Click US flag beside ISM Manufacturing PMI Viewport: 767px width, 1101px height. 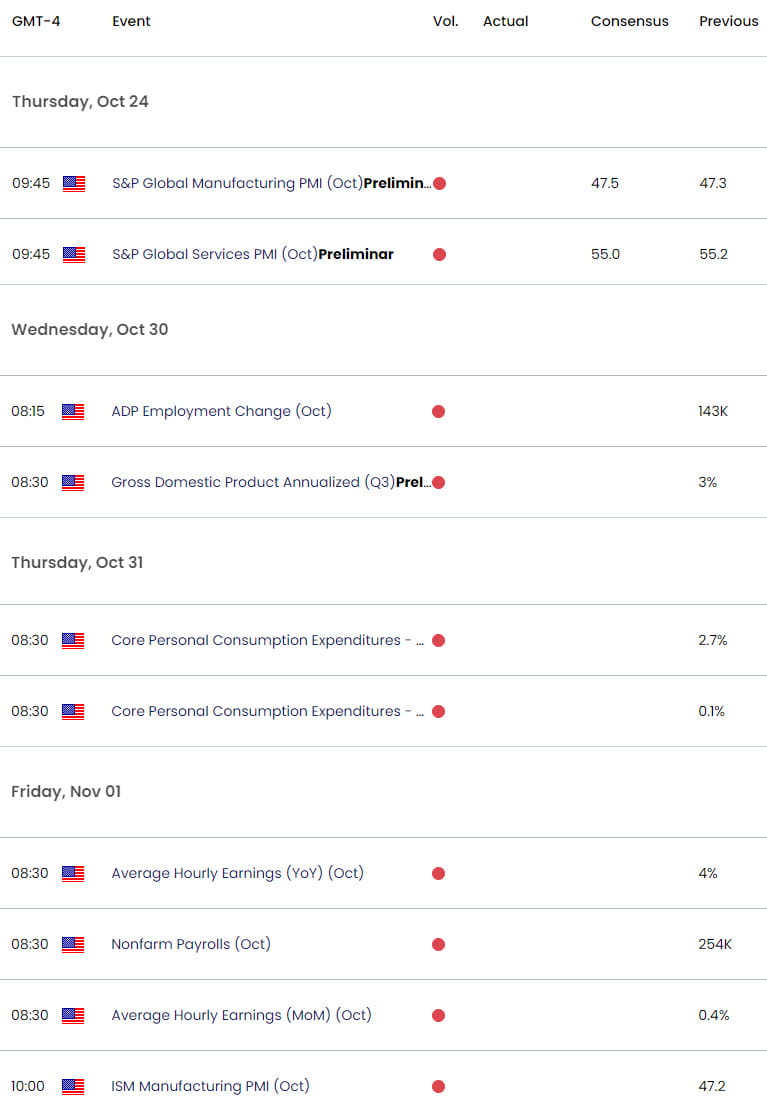point(72,1086)
